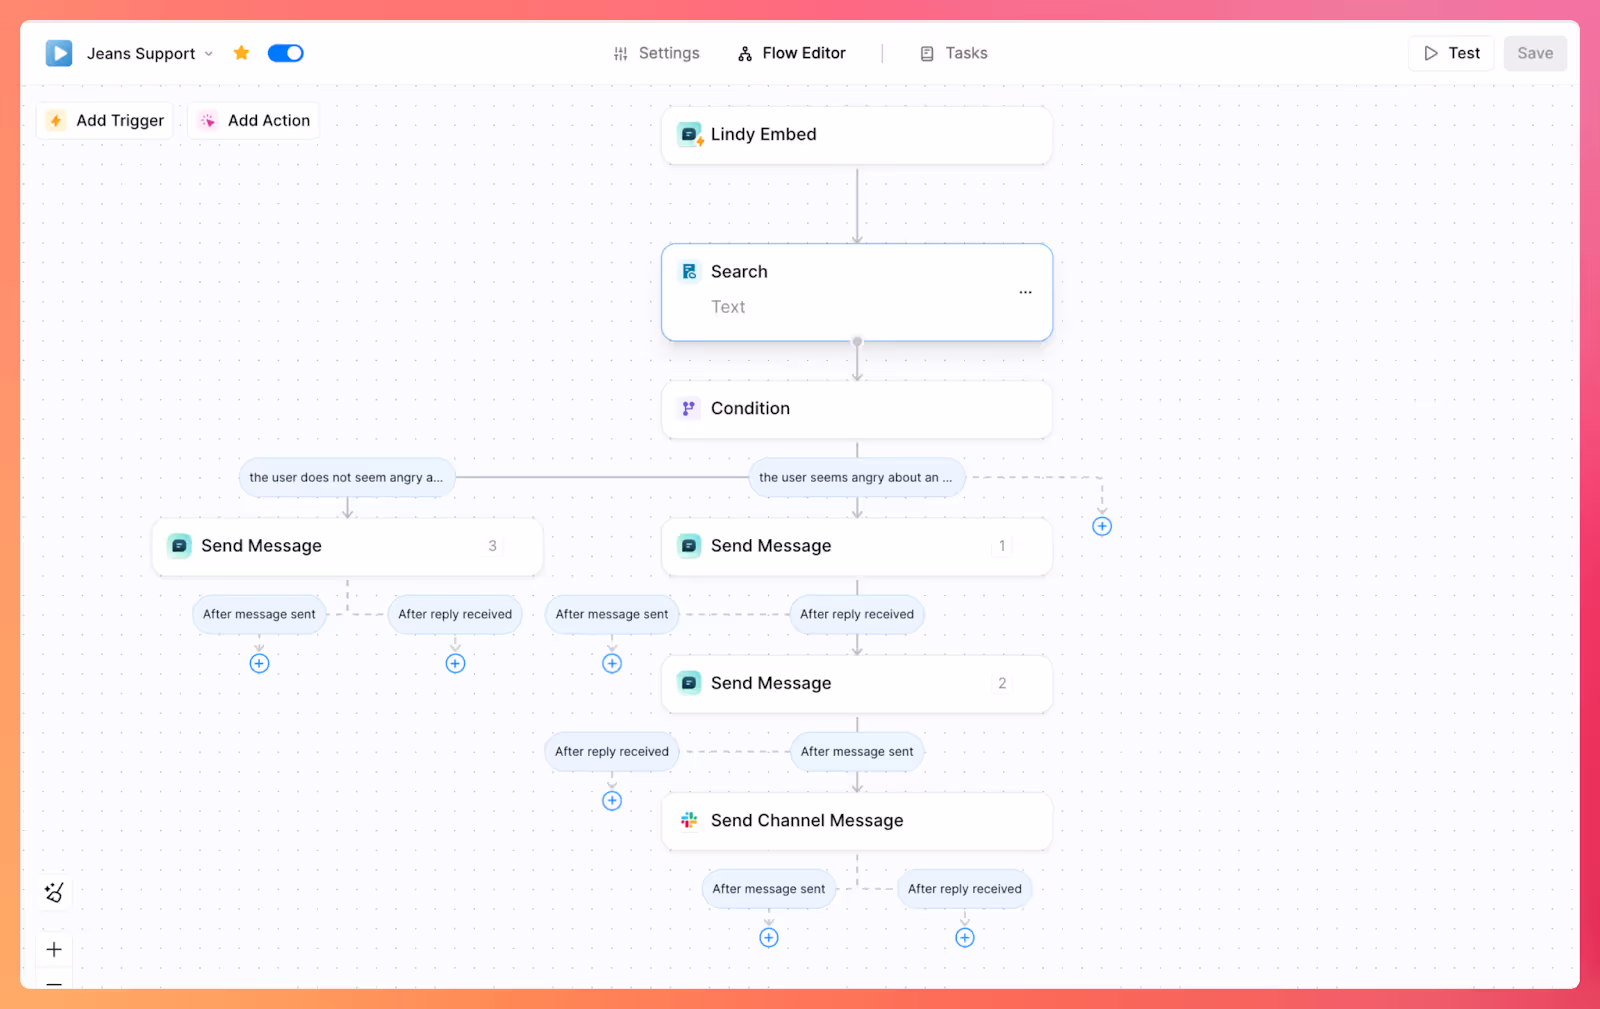Select the 'user does not seem angry' condition
1600x1009 pixels.
point(347,477)
